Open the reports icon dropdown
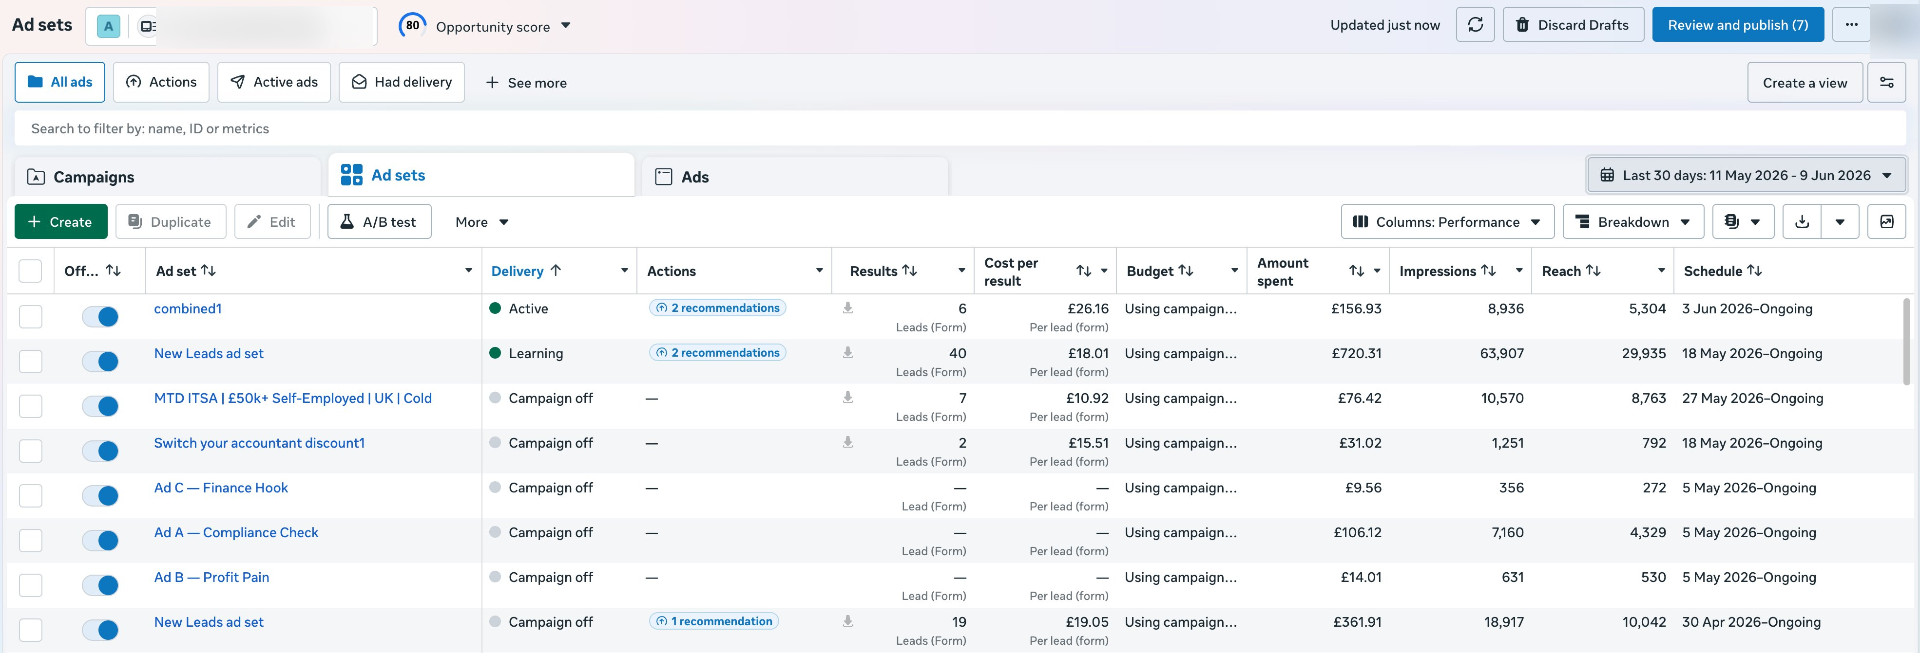 pos(1743,222)
